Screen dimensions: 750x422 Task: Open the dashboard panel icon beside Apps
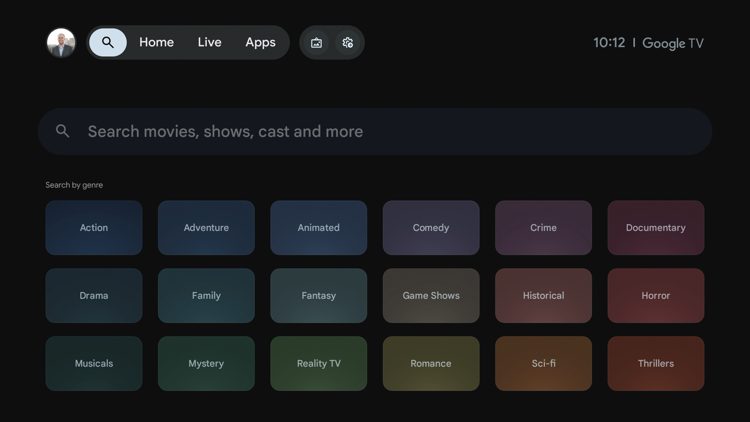point(316,43)
